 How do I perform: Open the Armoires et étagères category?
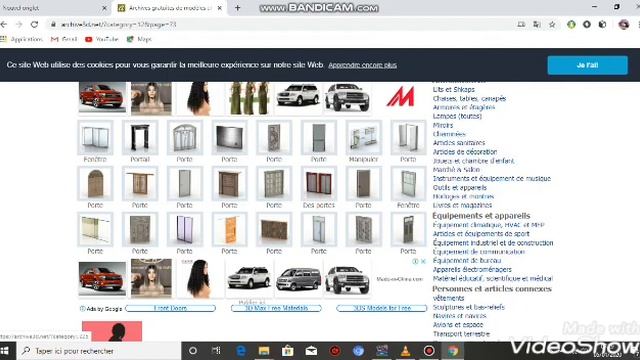pyautogui.click(x=464, y=107)
